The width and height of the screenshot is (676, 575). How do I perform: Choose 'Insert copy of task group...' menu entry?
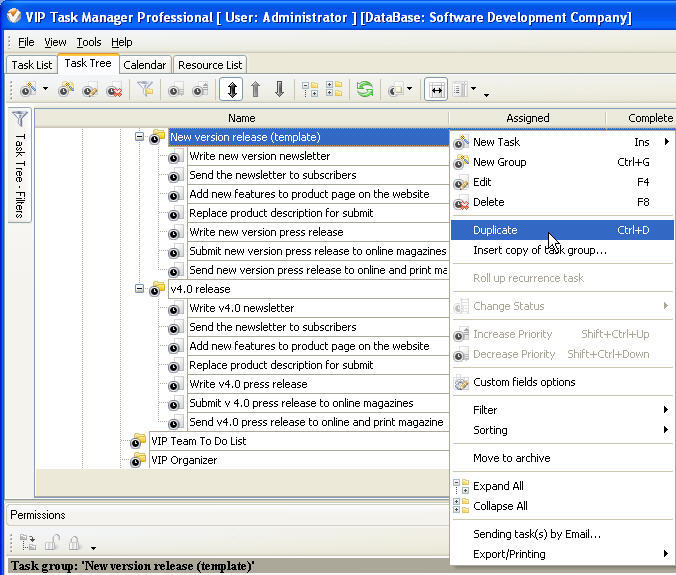click(x=562, y=250)
